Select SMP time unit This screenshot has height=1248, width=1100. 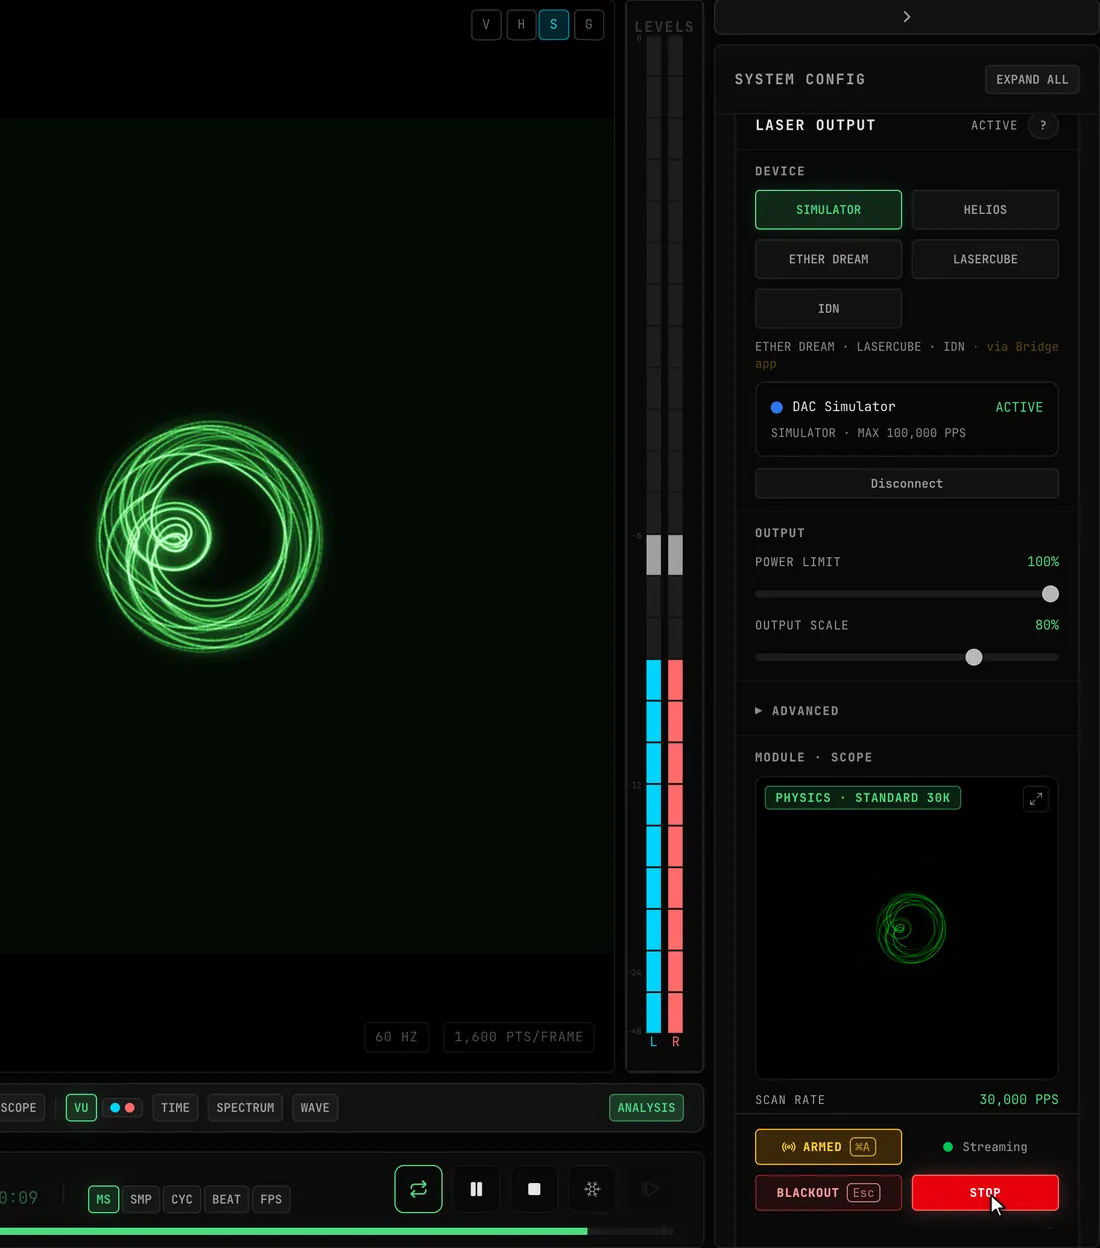coord(141,1199)
